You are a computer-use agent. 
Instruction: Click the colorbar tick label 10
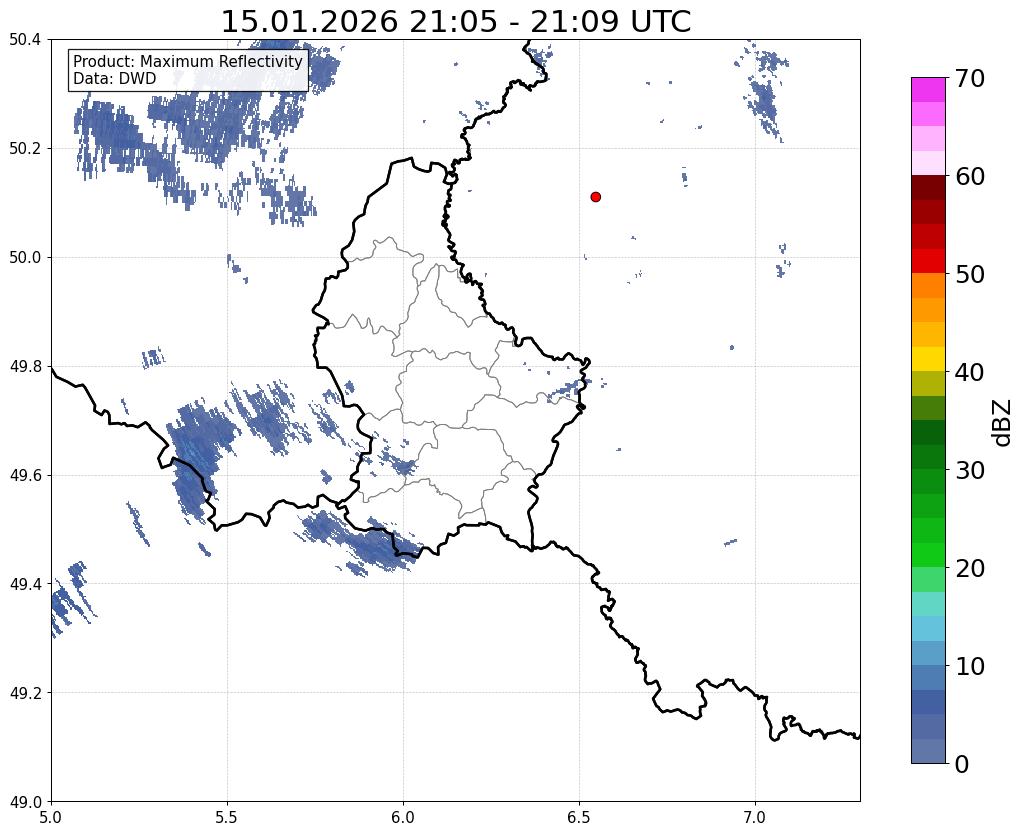969,666
